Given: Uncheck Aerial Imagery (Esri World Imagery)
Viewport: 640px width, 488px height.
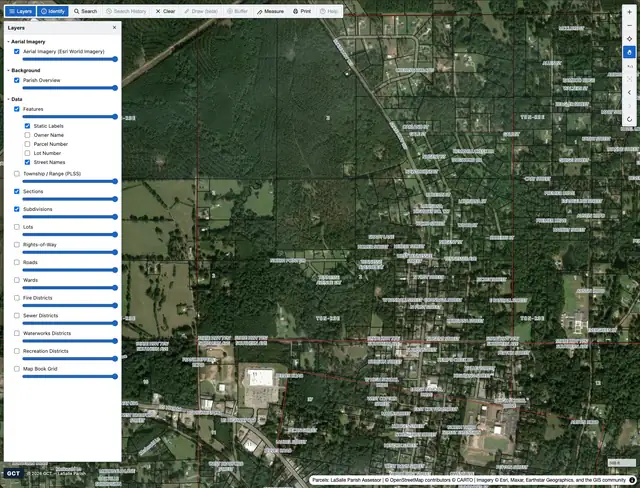Looking at the screenshot, I should coord(17,51).
